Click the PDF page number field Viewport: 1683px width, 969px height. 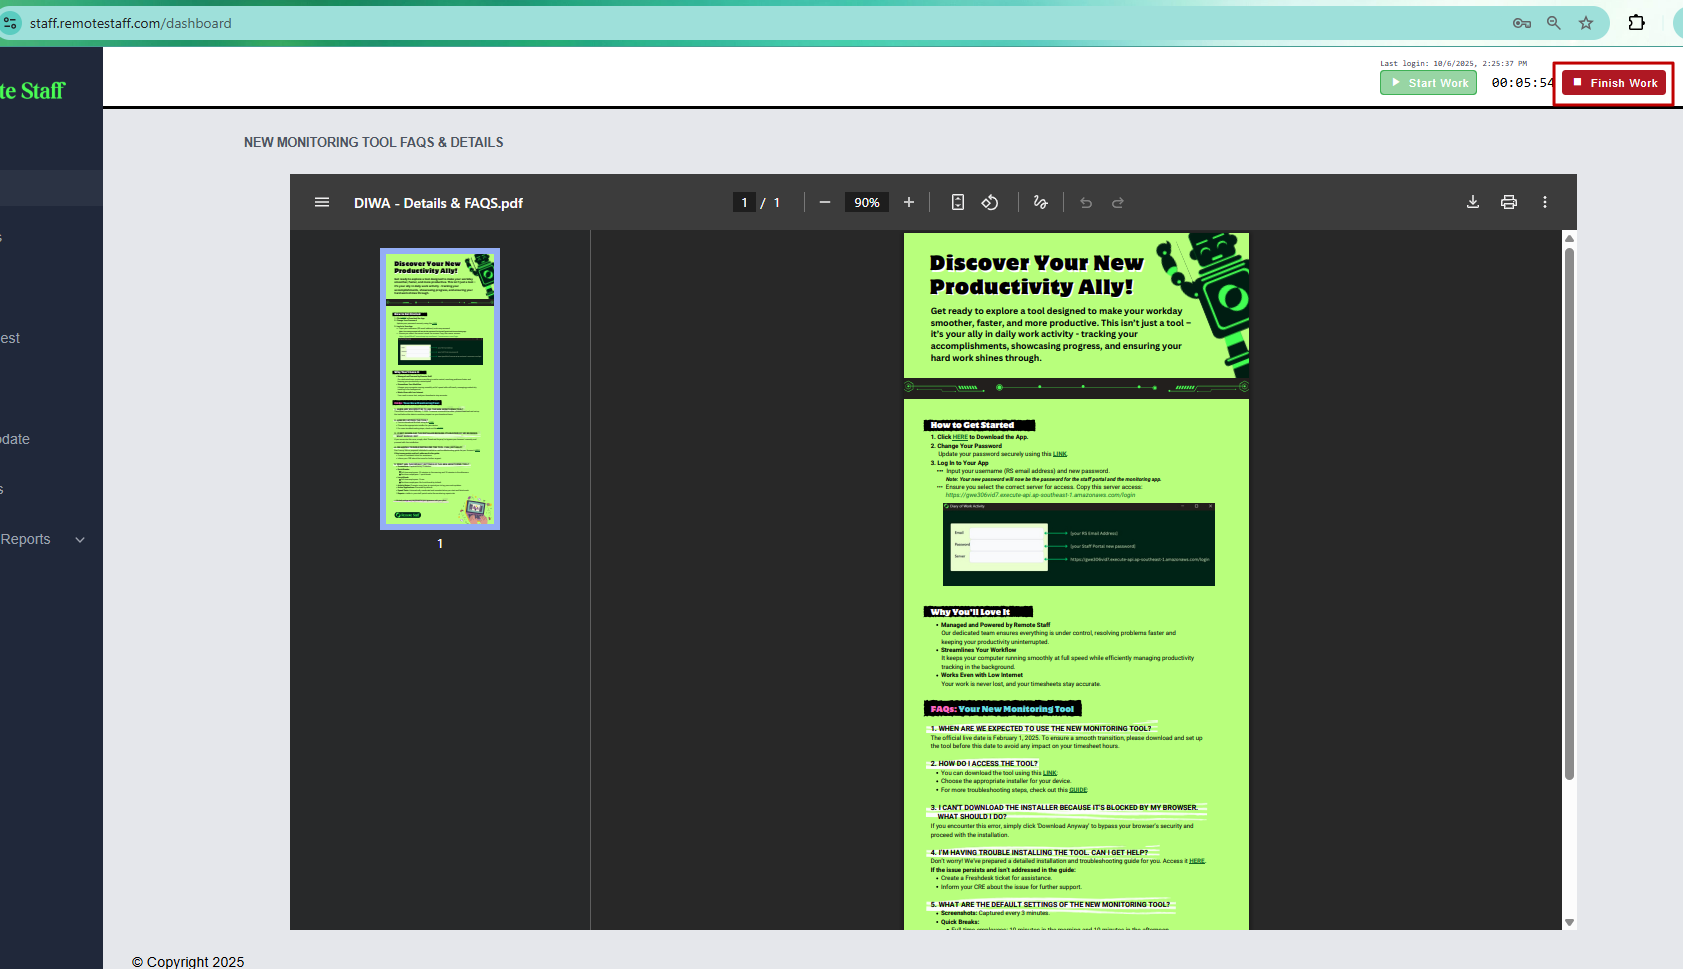tap(744, 202)
